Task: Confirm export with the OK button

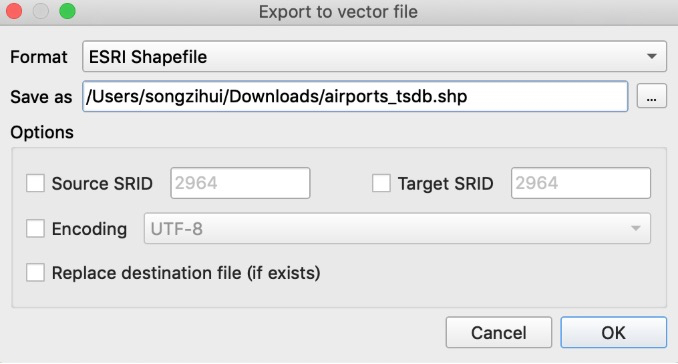Action: coord(614,332)
